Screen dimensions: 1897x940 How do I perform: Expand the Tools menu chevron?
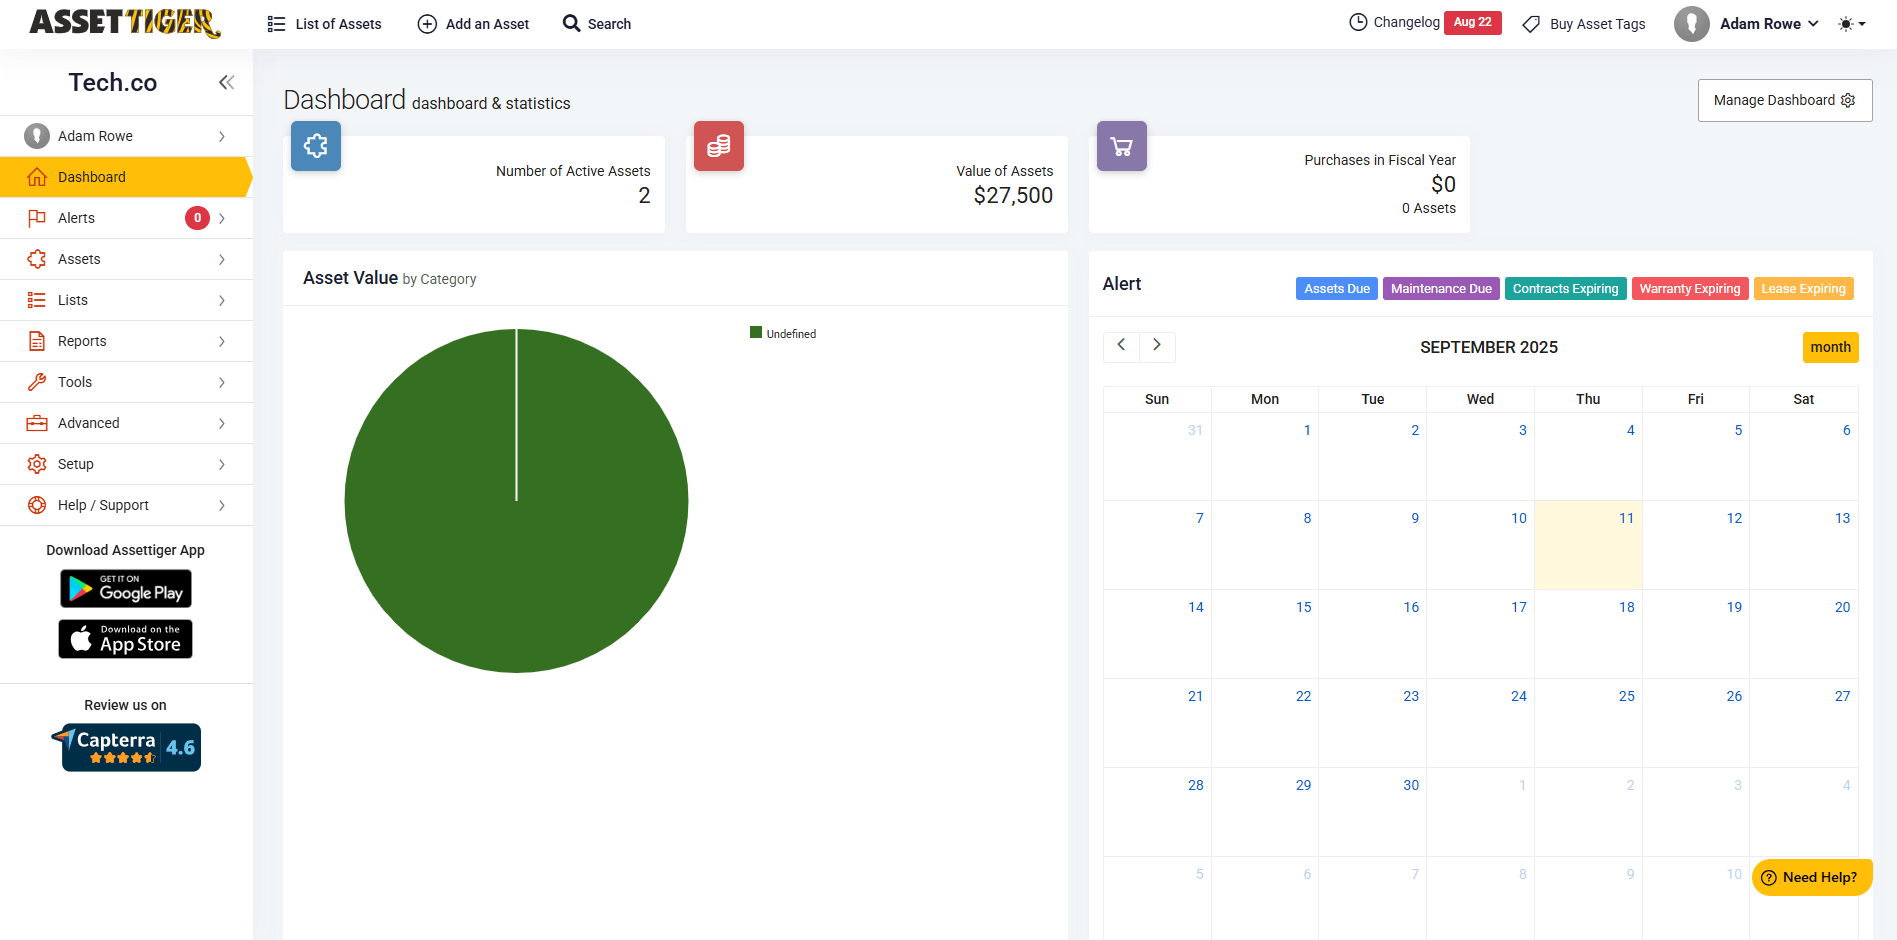pyautogui.click(x=222, y=382)
